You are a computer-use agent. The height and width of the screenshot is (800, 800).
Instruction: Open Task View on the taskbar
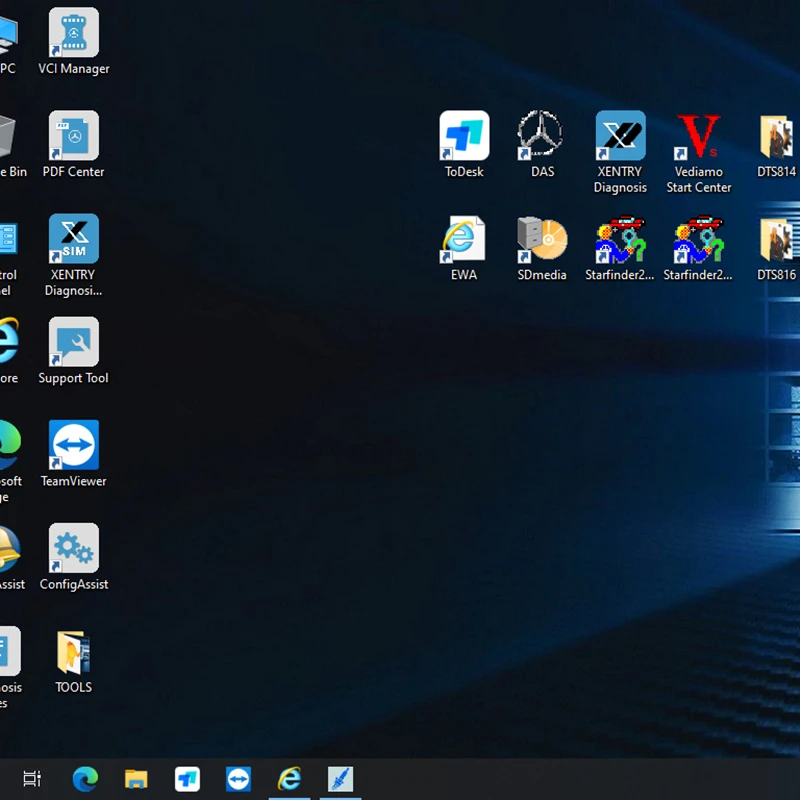(32, 779)
